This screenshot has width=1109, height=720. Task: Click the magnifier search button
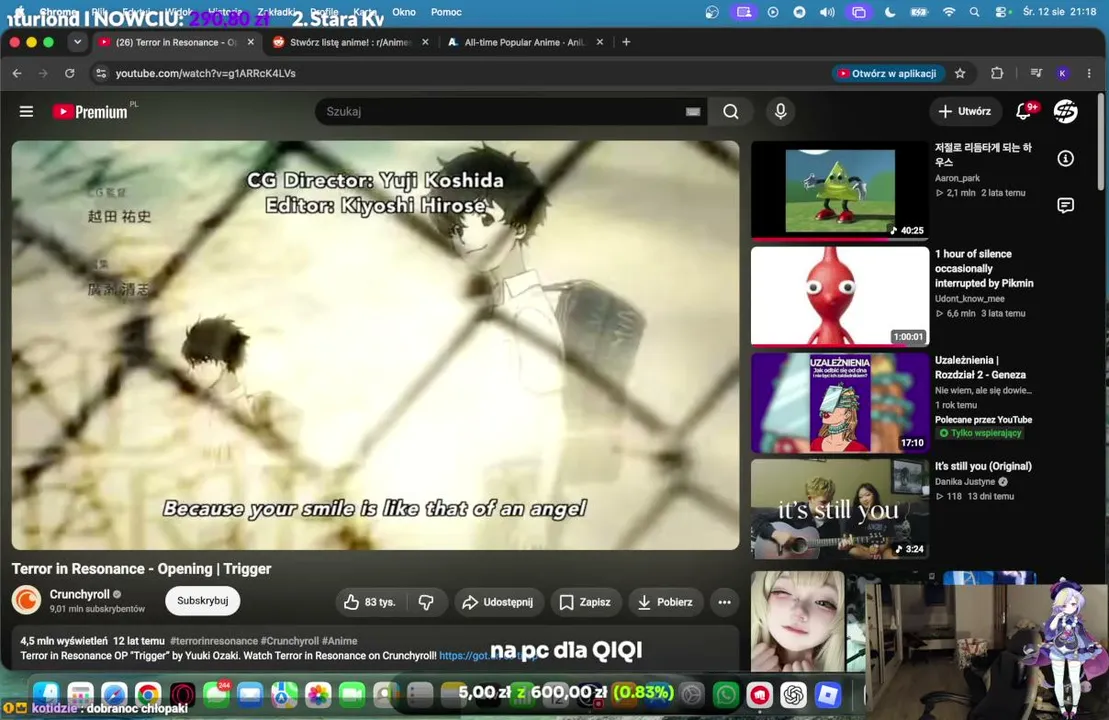[x=731, y=112]
